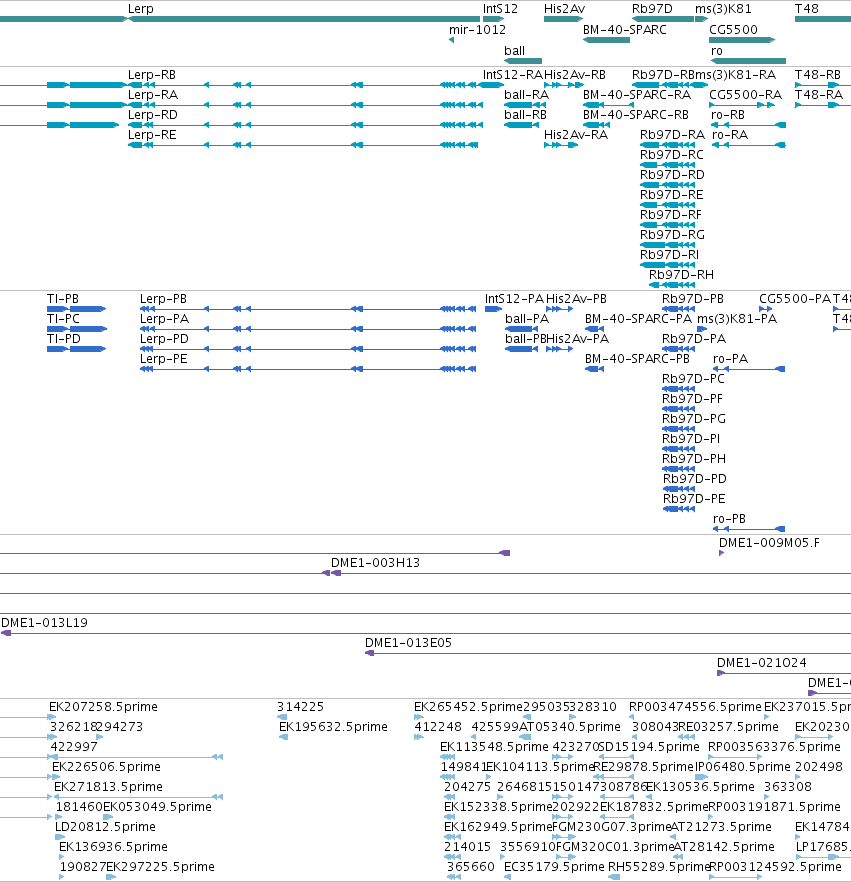Click the Tl-PB protein label
This screenshot has width=851, height=882.
pos(63,299)
